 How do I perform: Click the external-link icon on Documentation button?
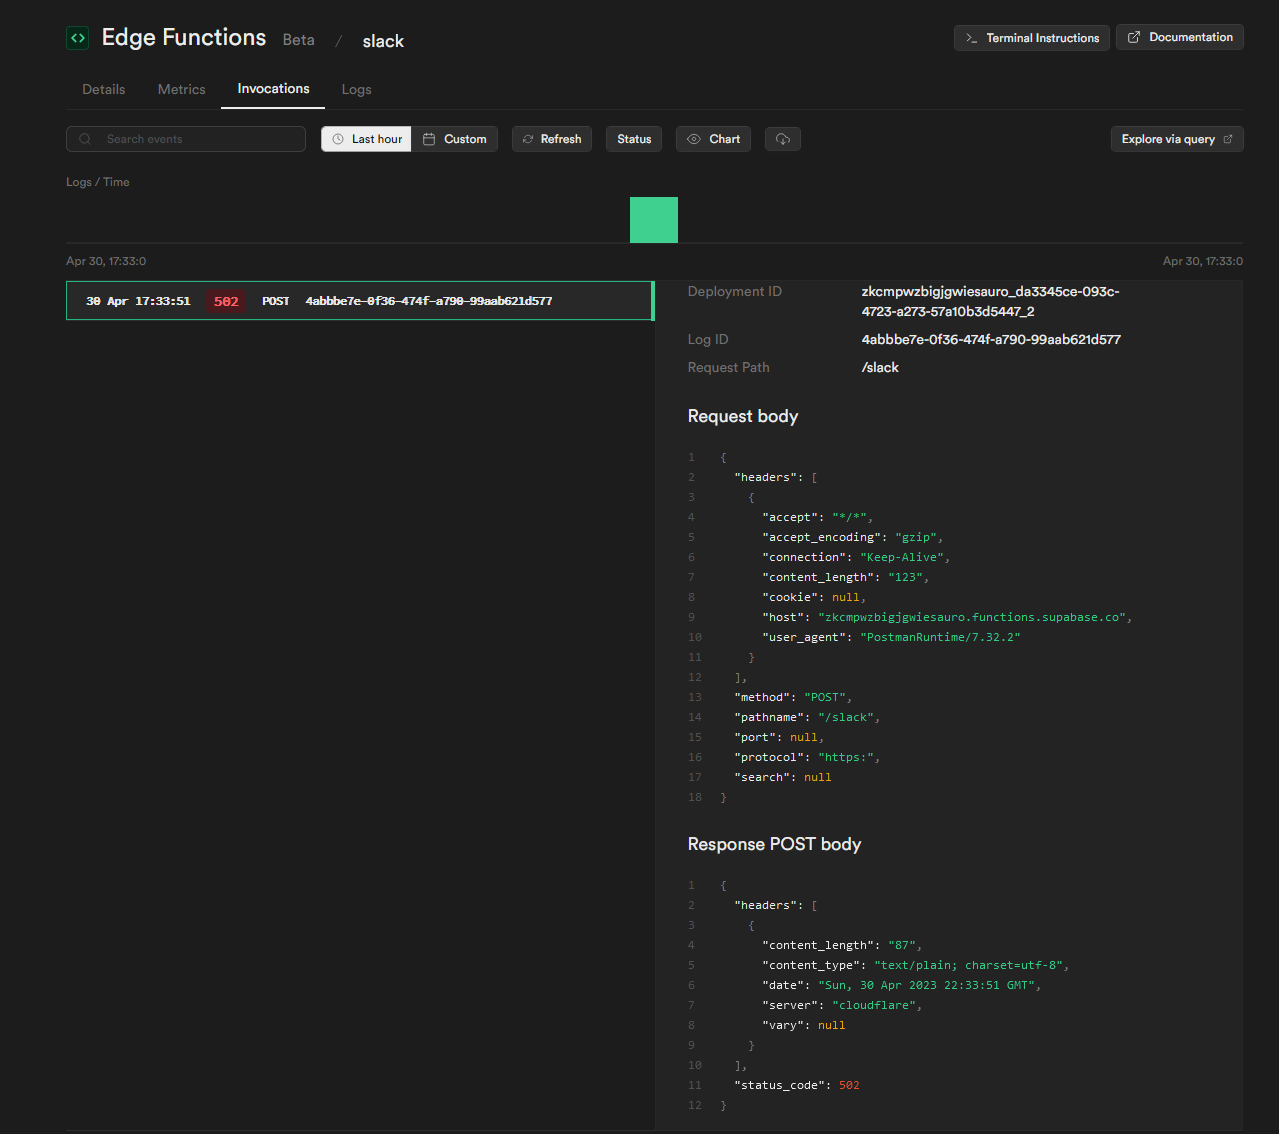(1133, 36)
